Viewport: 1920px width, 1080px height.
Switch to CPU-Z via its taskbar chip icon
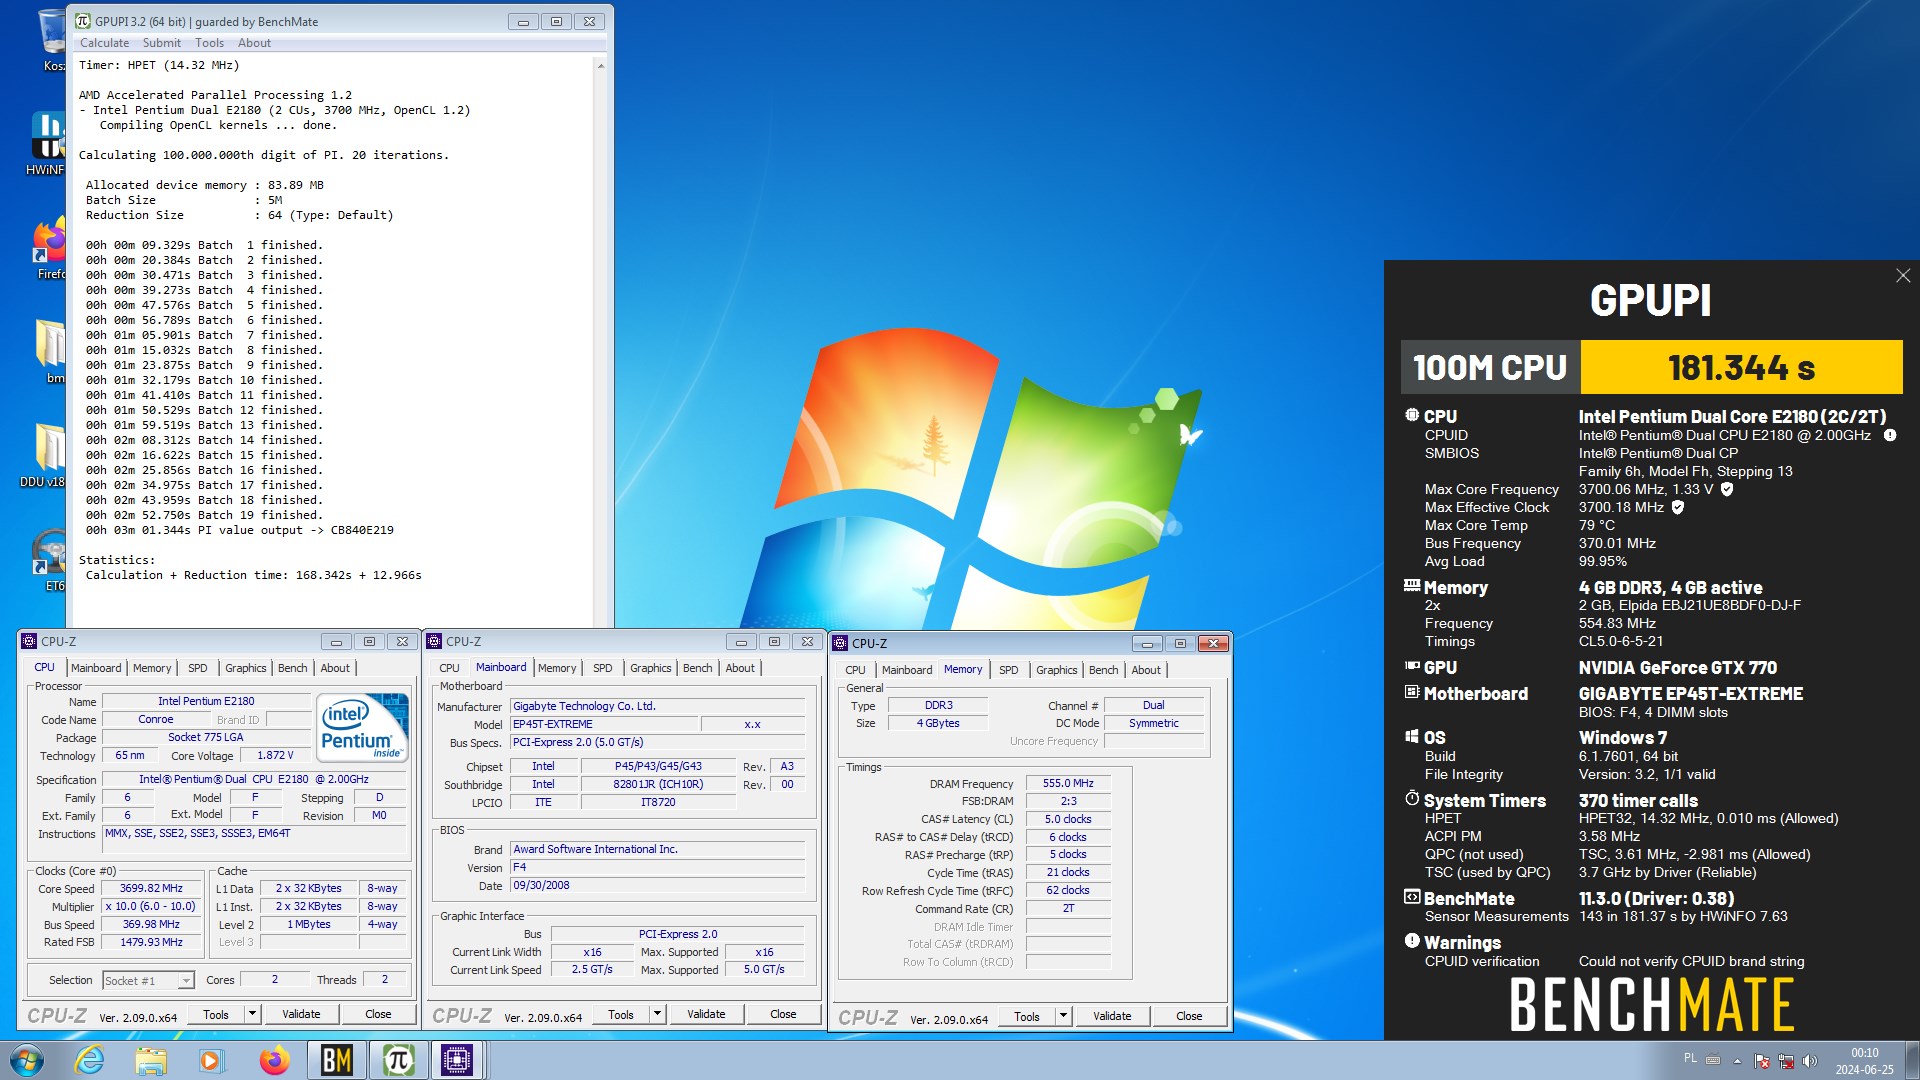point(457,1060)
